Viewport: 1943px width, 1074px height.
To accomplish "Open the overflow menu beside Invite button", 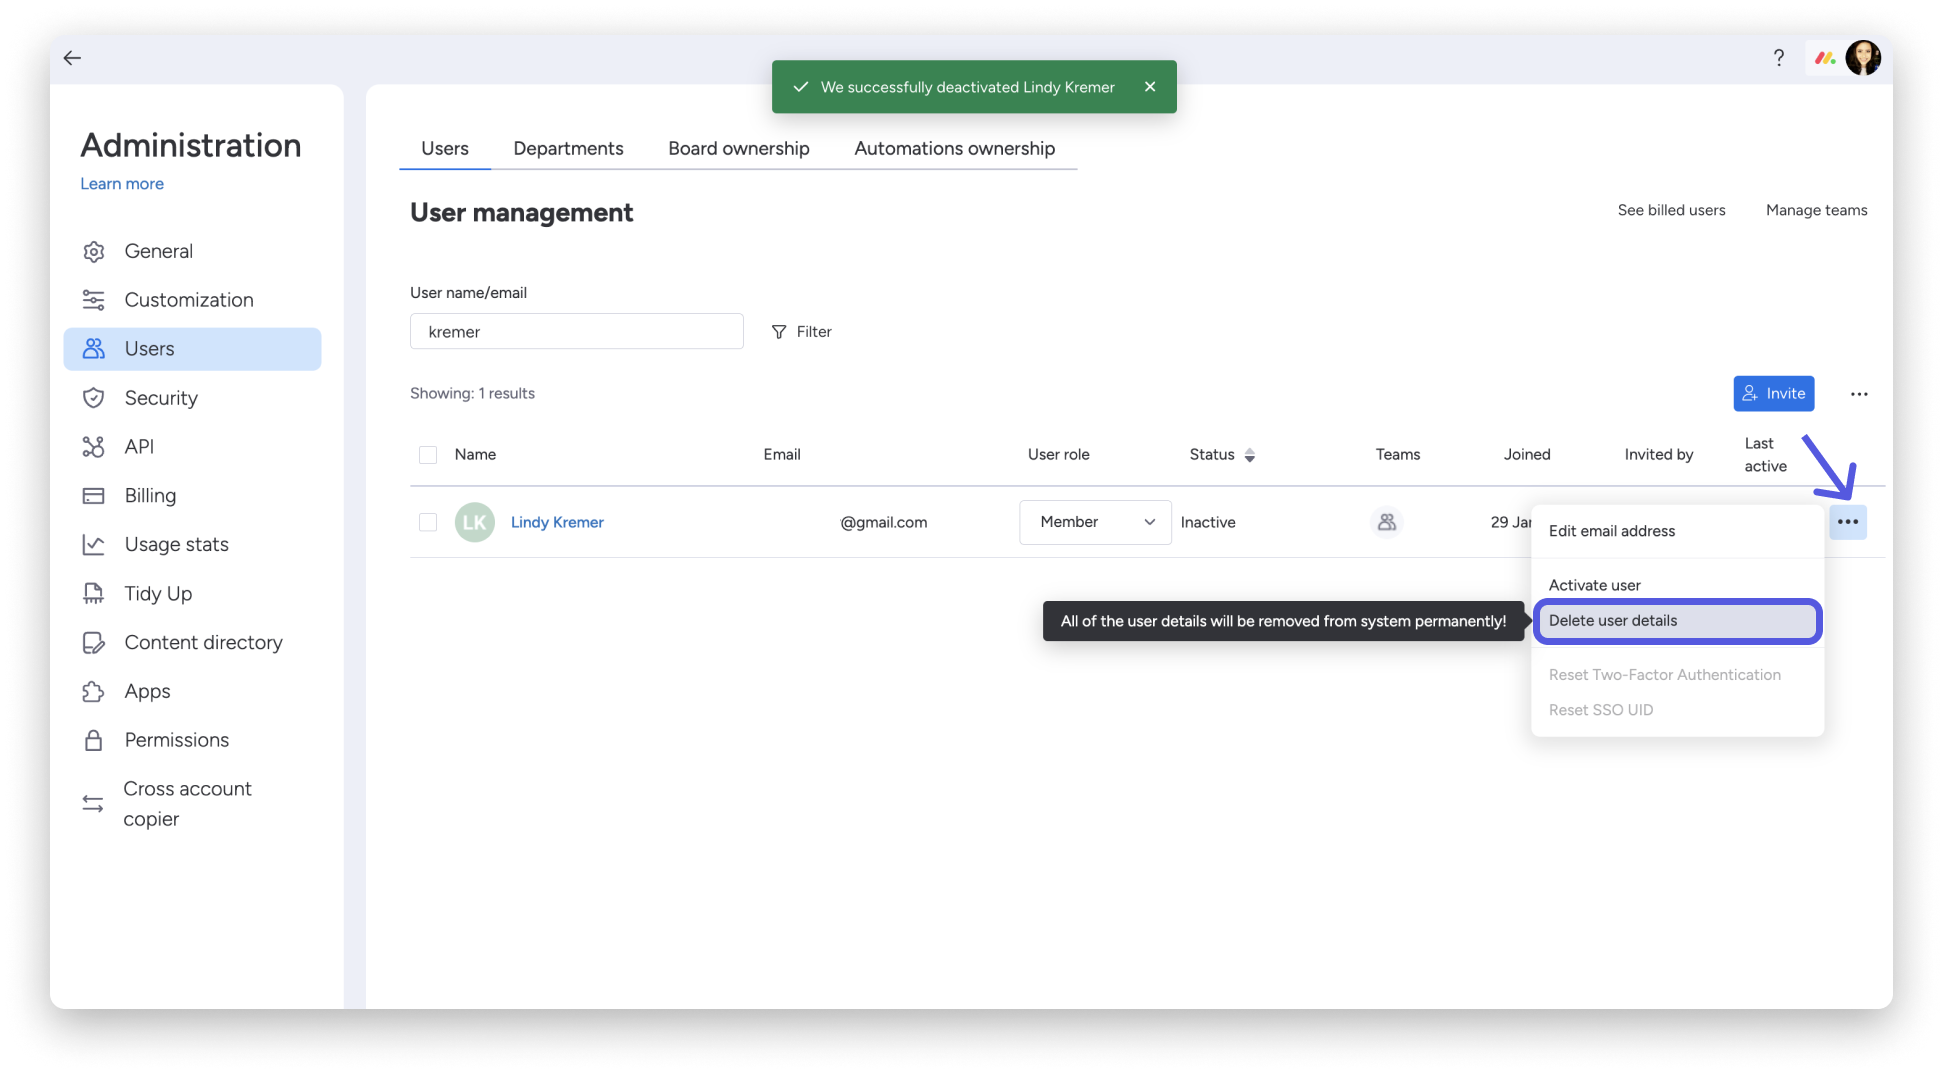I will [x=1859, y=394].
